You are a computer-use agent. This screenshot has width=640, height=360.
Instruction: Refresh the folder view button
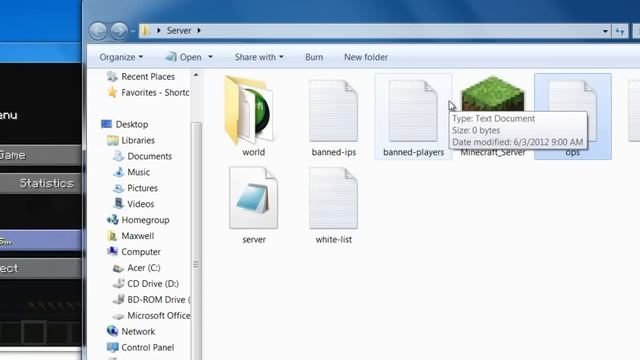[620, 31]
